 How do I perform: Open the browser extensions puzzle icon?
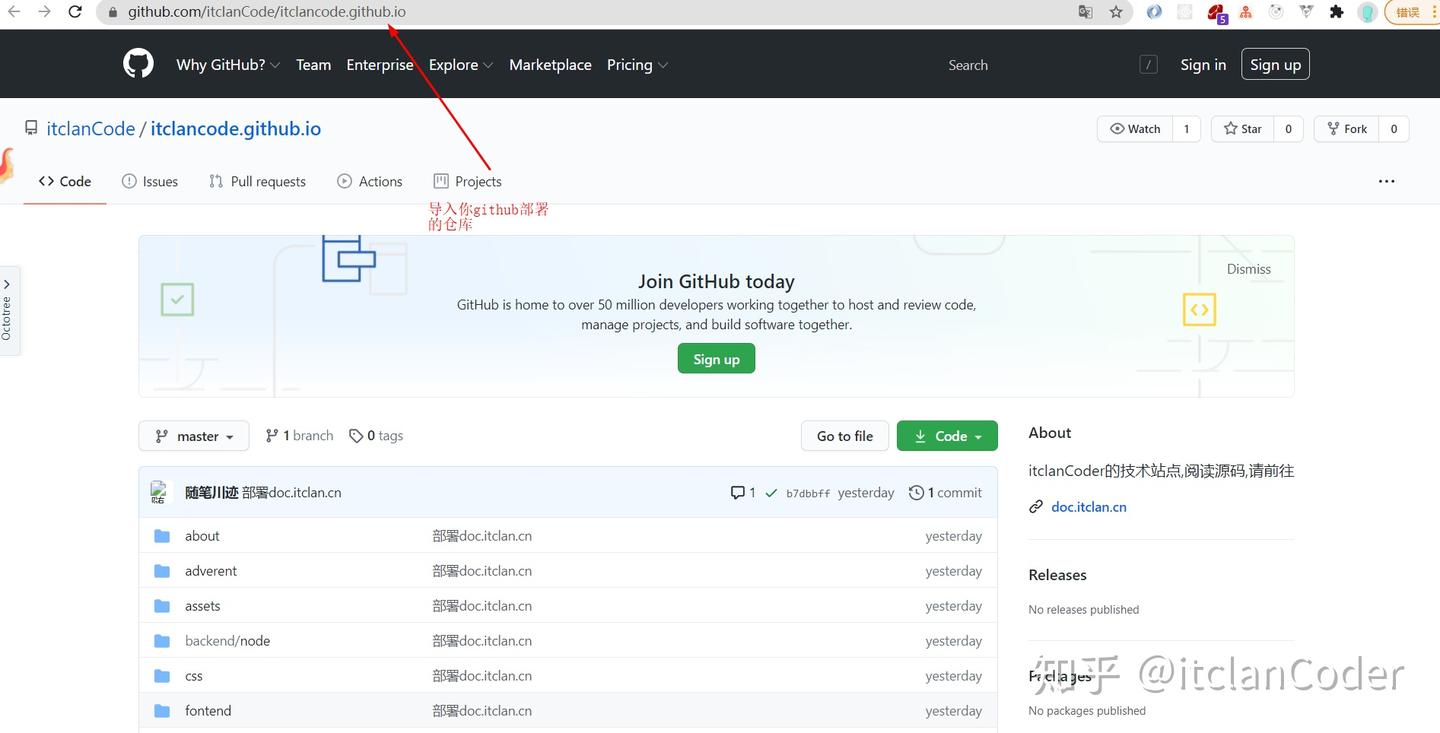pyautogui.click(x=1337, y=12)
